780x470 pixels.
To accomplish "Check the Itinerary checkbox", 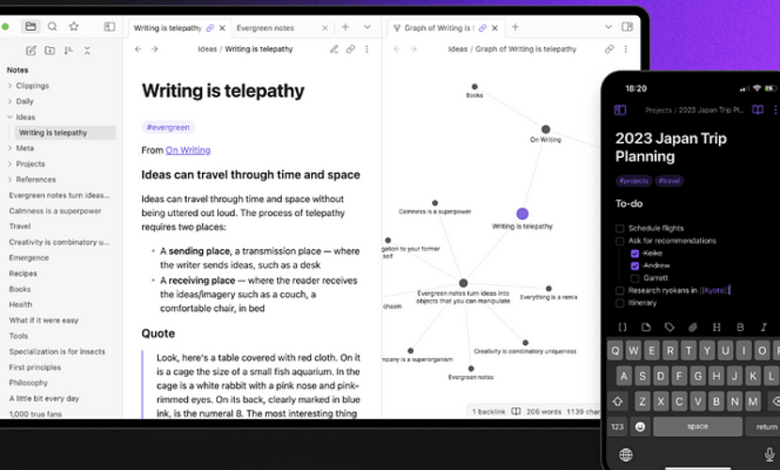I will tap(619, 303).
